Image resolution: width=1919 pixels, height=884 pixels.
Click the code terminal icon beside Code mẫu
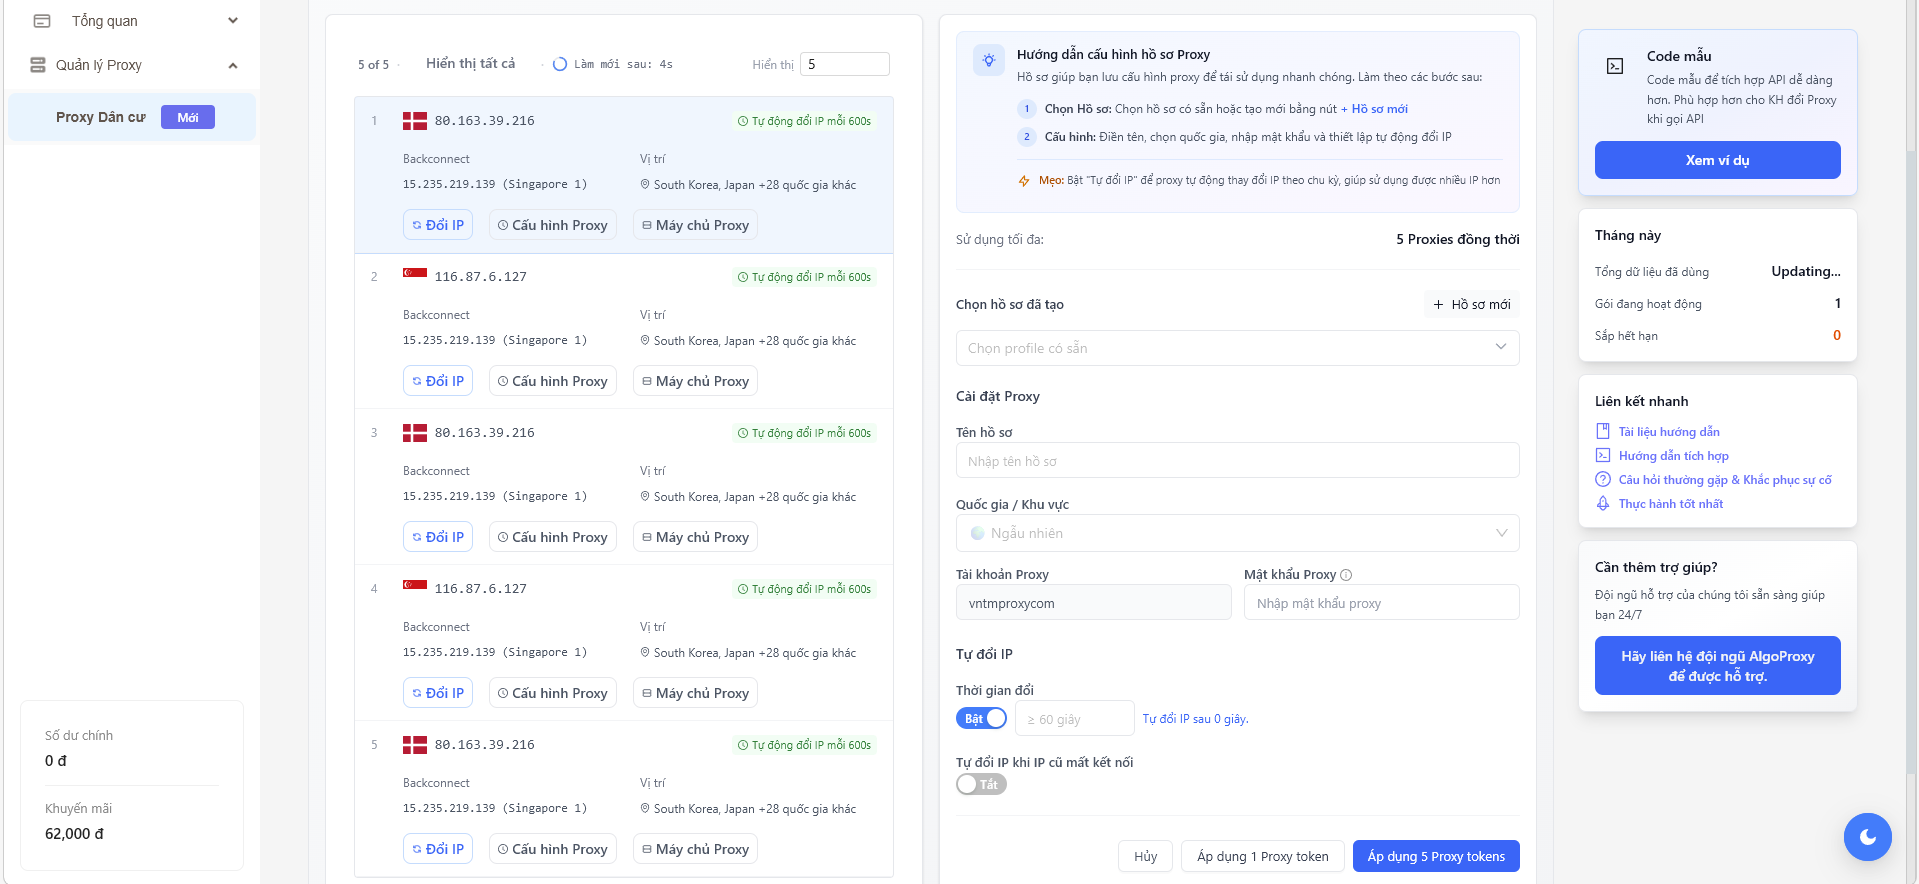pos(1614,66)
